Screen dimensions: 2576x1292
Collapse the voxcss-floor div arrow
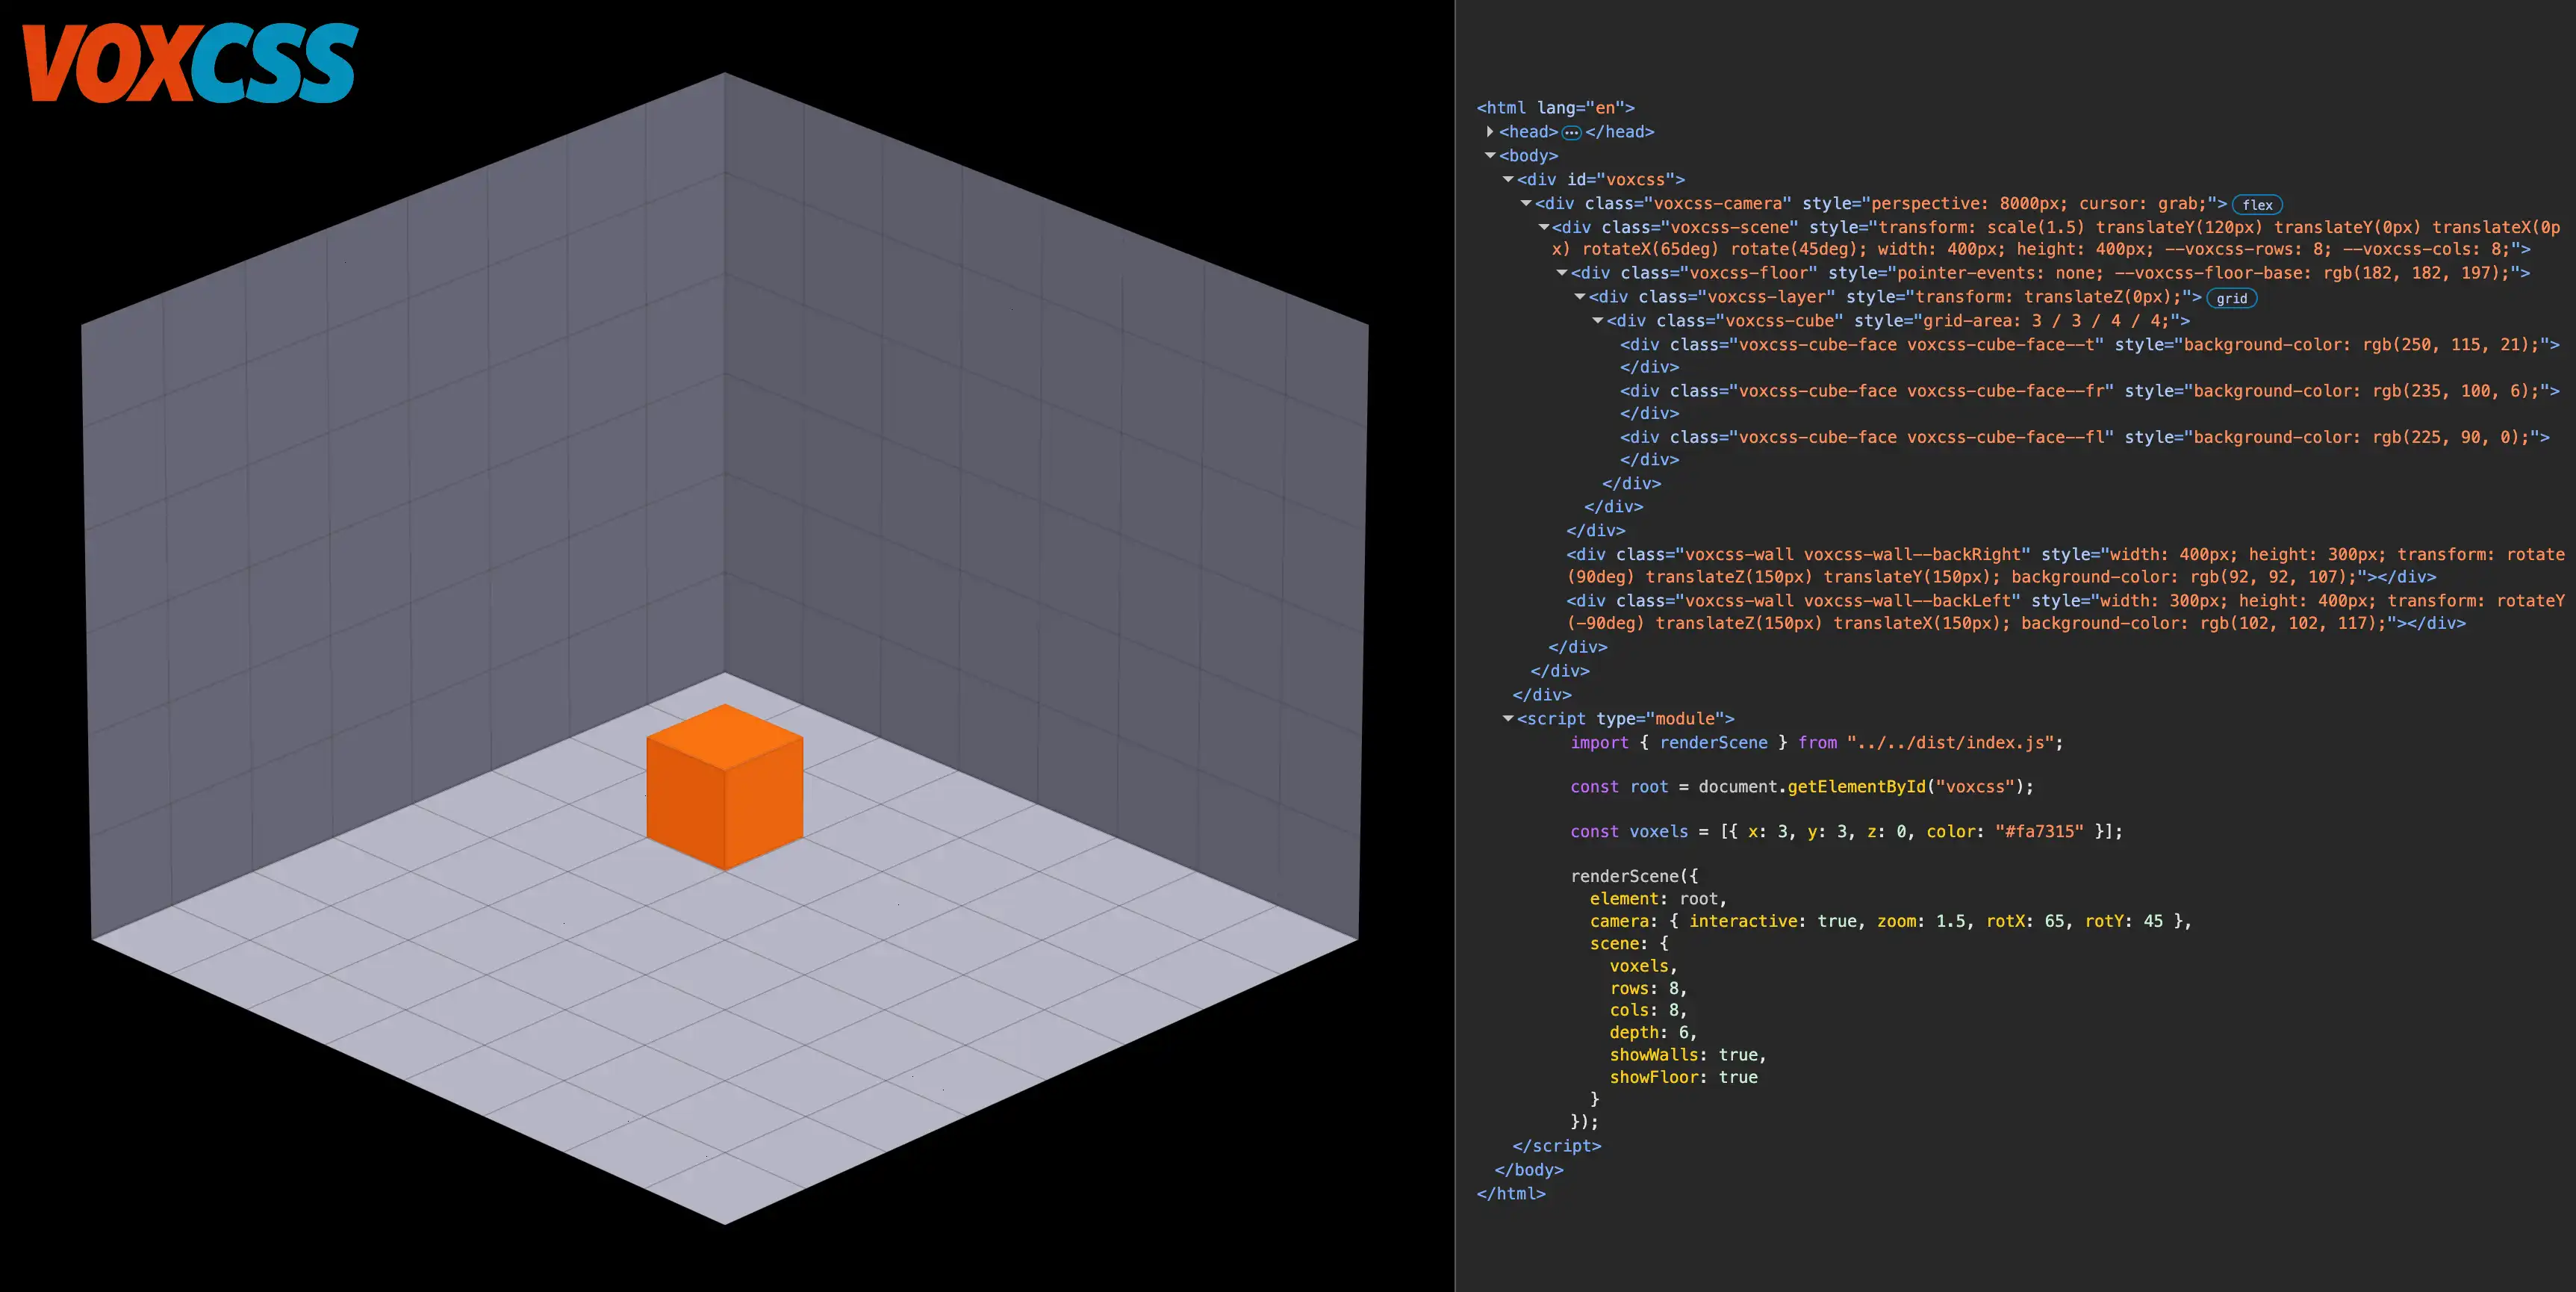1562,273
